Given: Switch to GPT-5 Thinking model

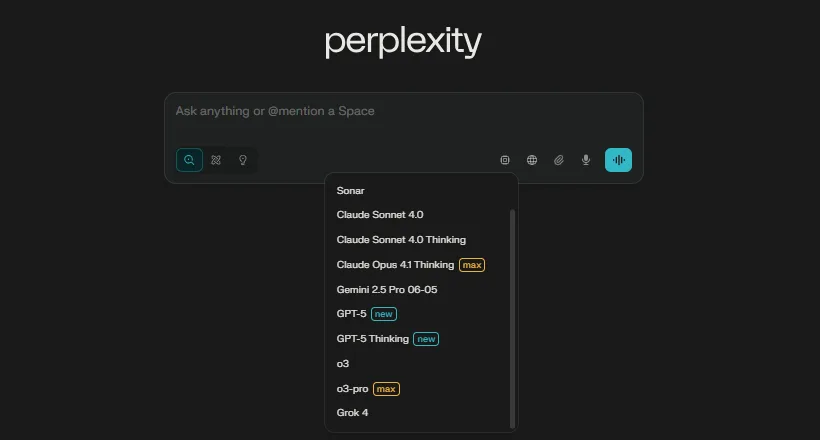Looking at the screenshot, I should pos(373,339).
